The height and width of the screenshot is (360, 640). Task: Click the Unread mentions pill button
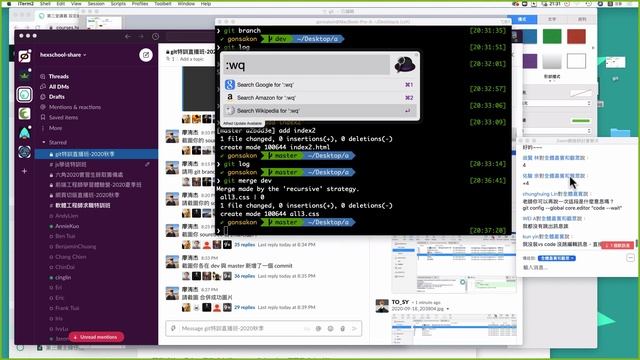(96, 337)
